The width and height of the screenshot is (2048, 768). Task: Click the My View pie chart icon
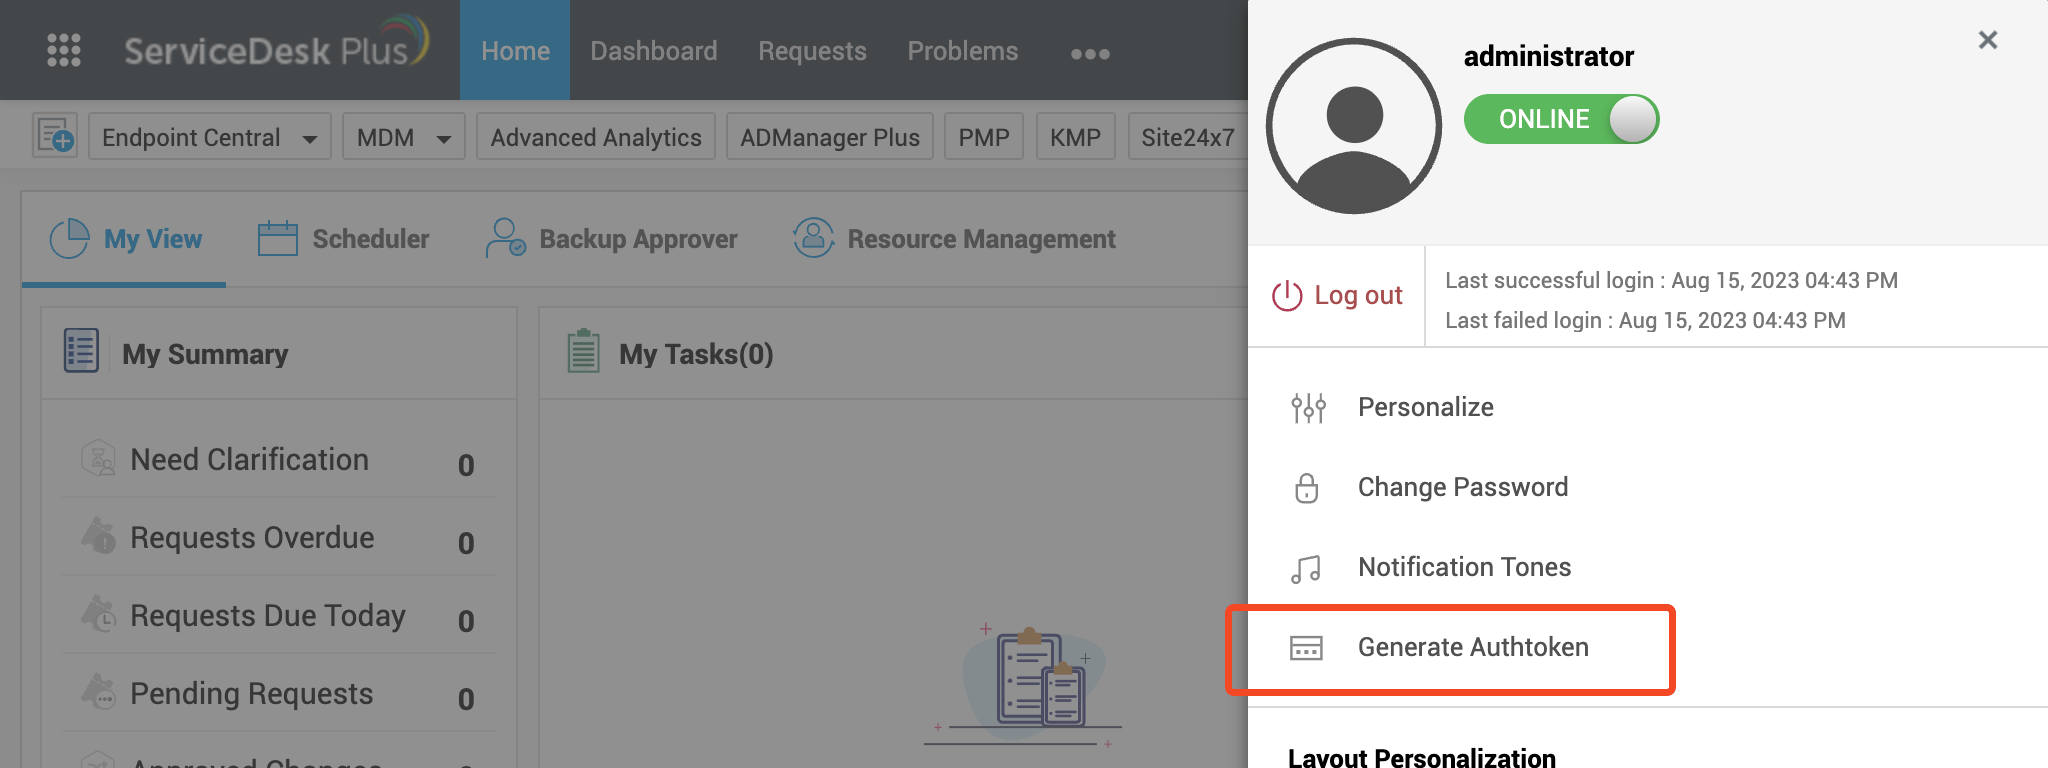tap(69, 239)
